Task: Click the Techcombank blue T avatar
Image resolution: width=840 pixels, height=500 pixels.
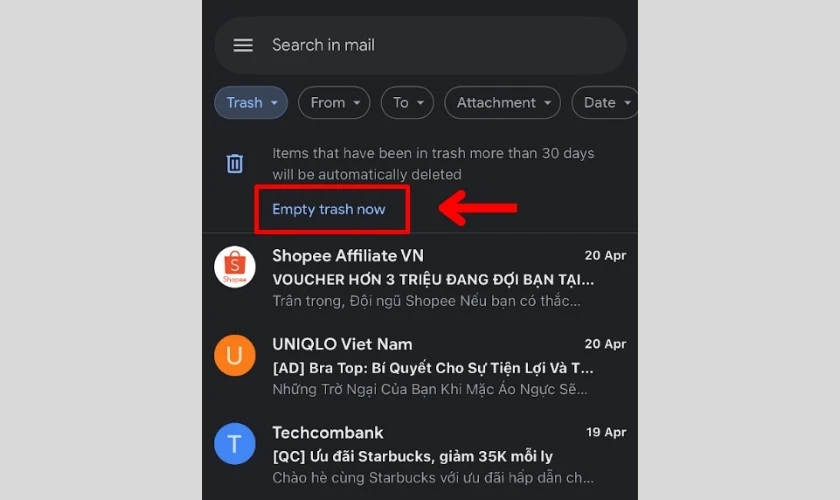Action: [x=235, y=444]
